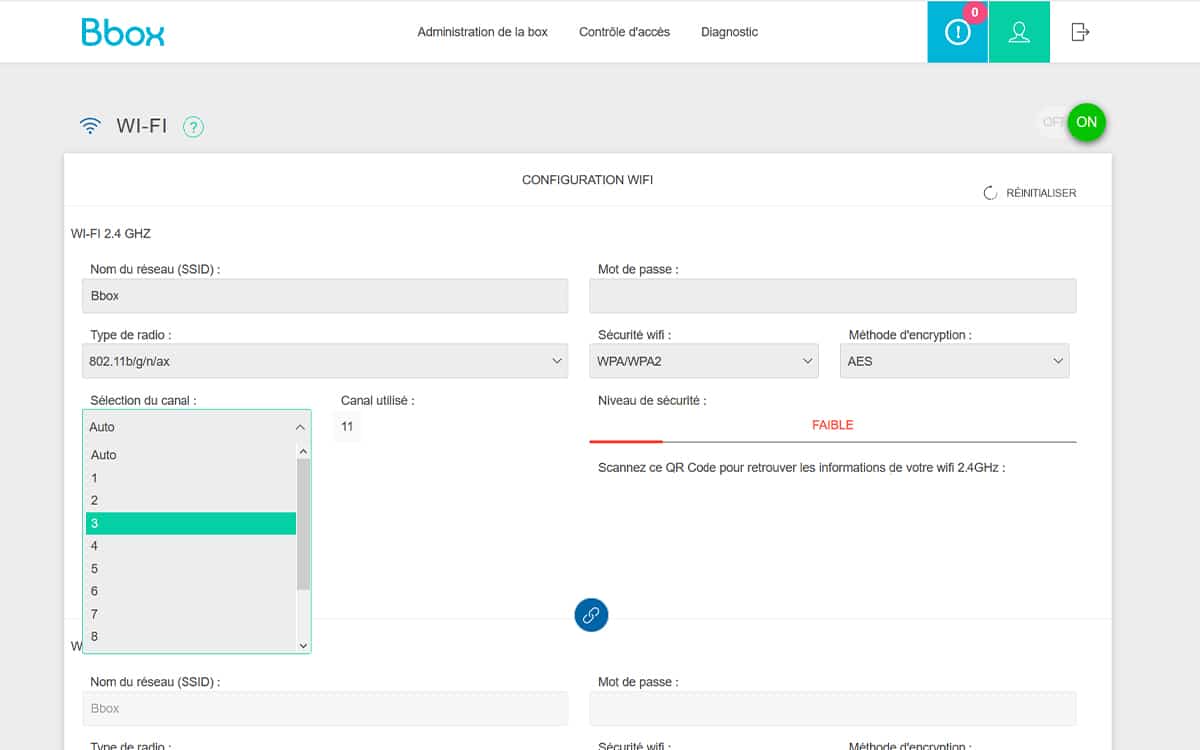Click the Wi-Fi help question mark icon
This screenshot has width=1200, height=750.
pos(193,127)
